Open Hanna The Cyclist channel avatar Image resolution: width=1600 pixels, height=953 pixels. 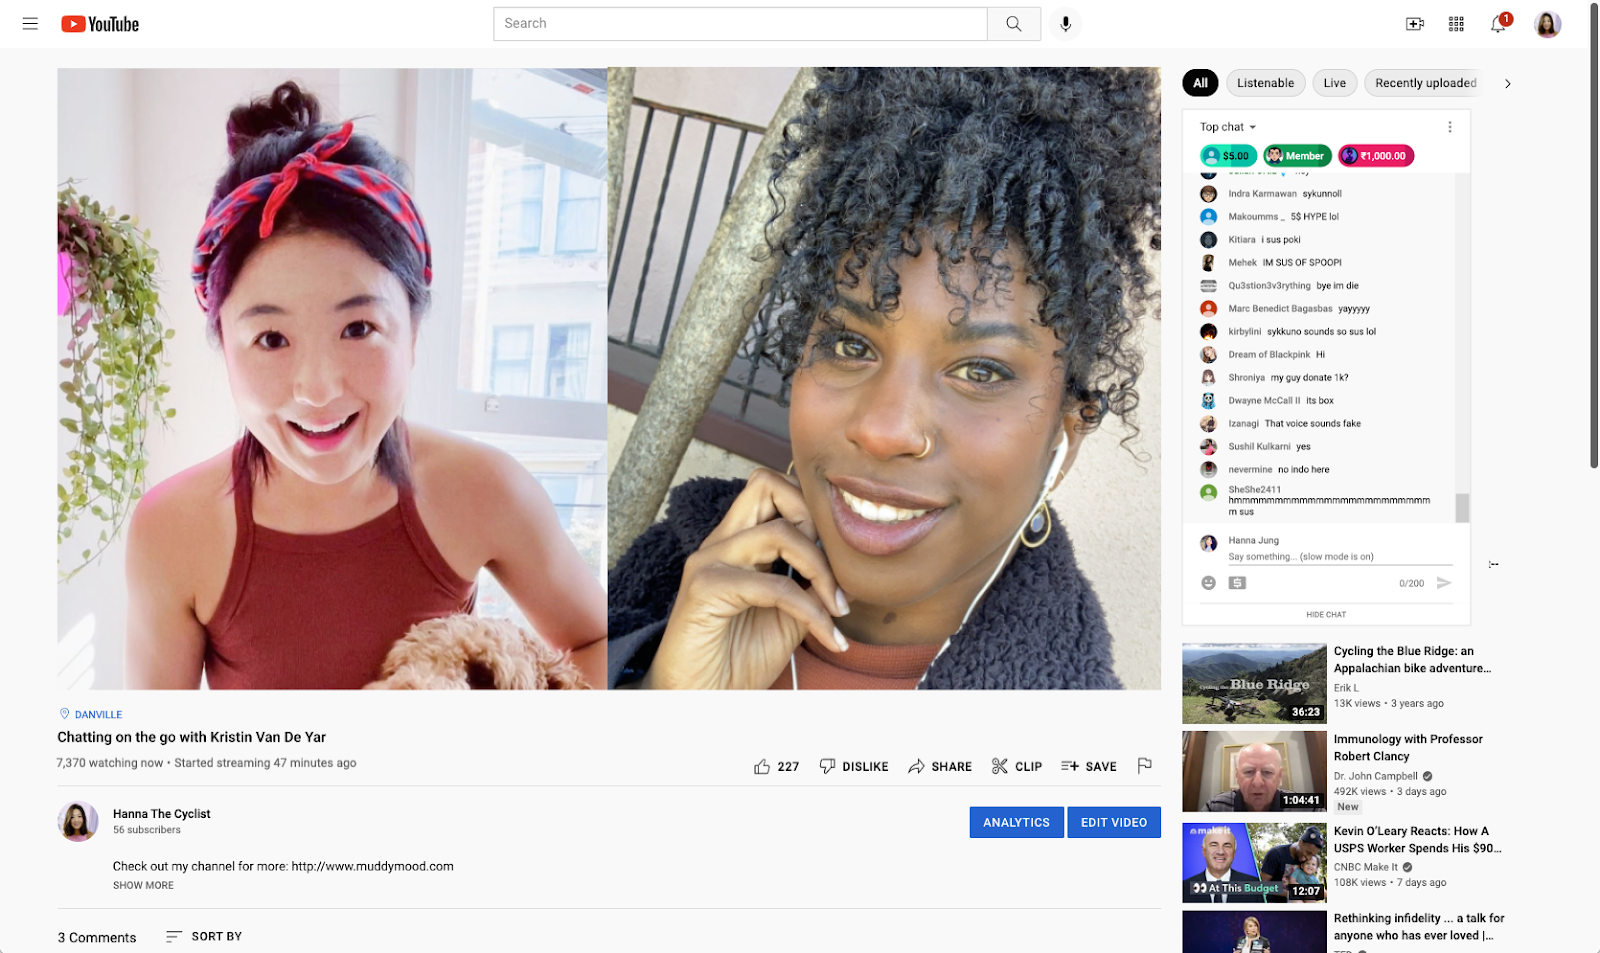pos(78,821)
